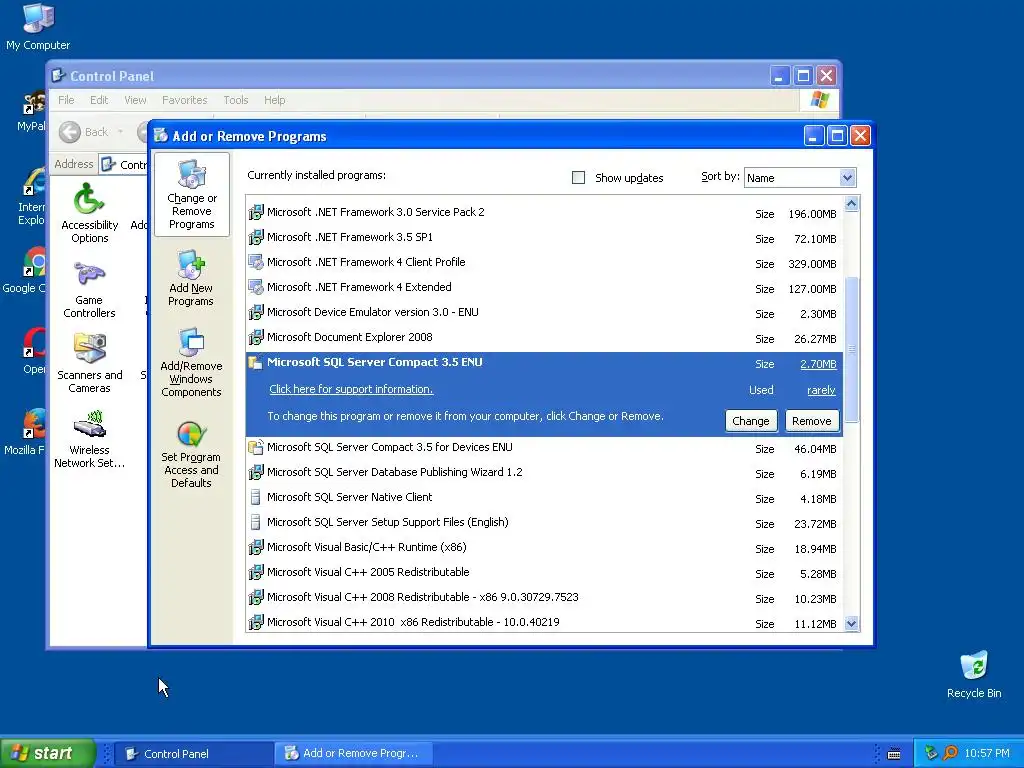The height and width of the screenshot is (768, 1024).
Task: Open My Computer desktop icon
Action: coord(38,27)
